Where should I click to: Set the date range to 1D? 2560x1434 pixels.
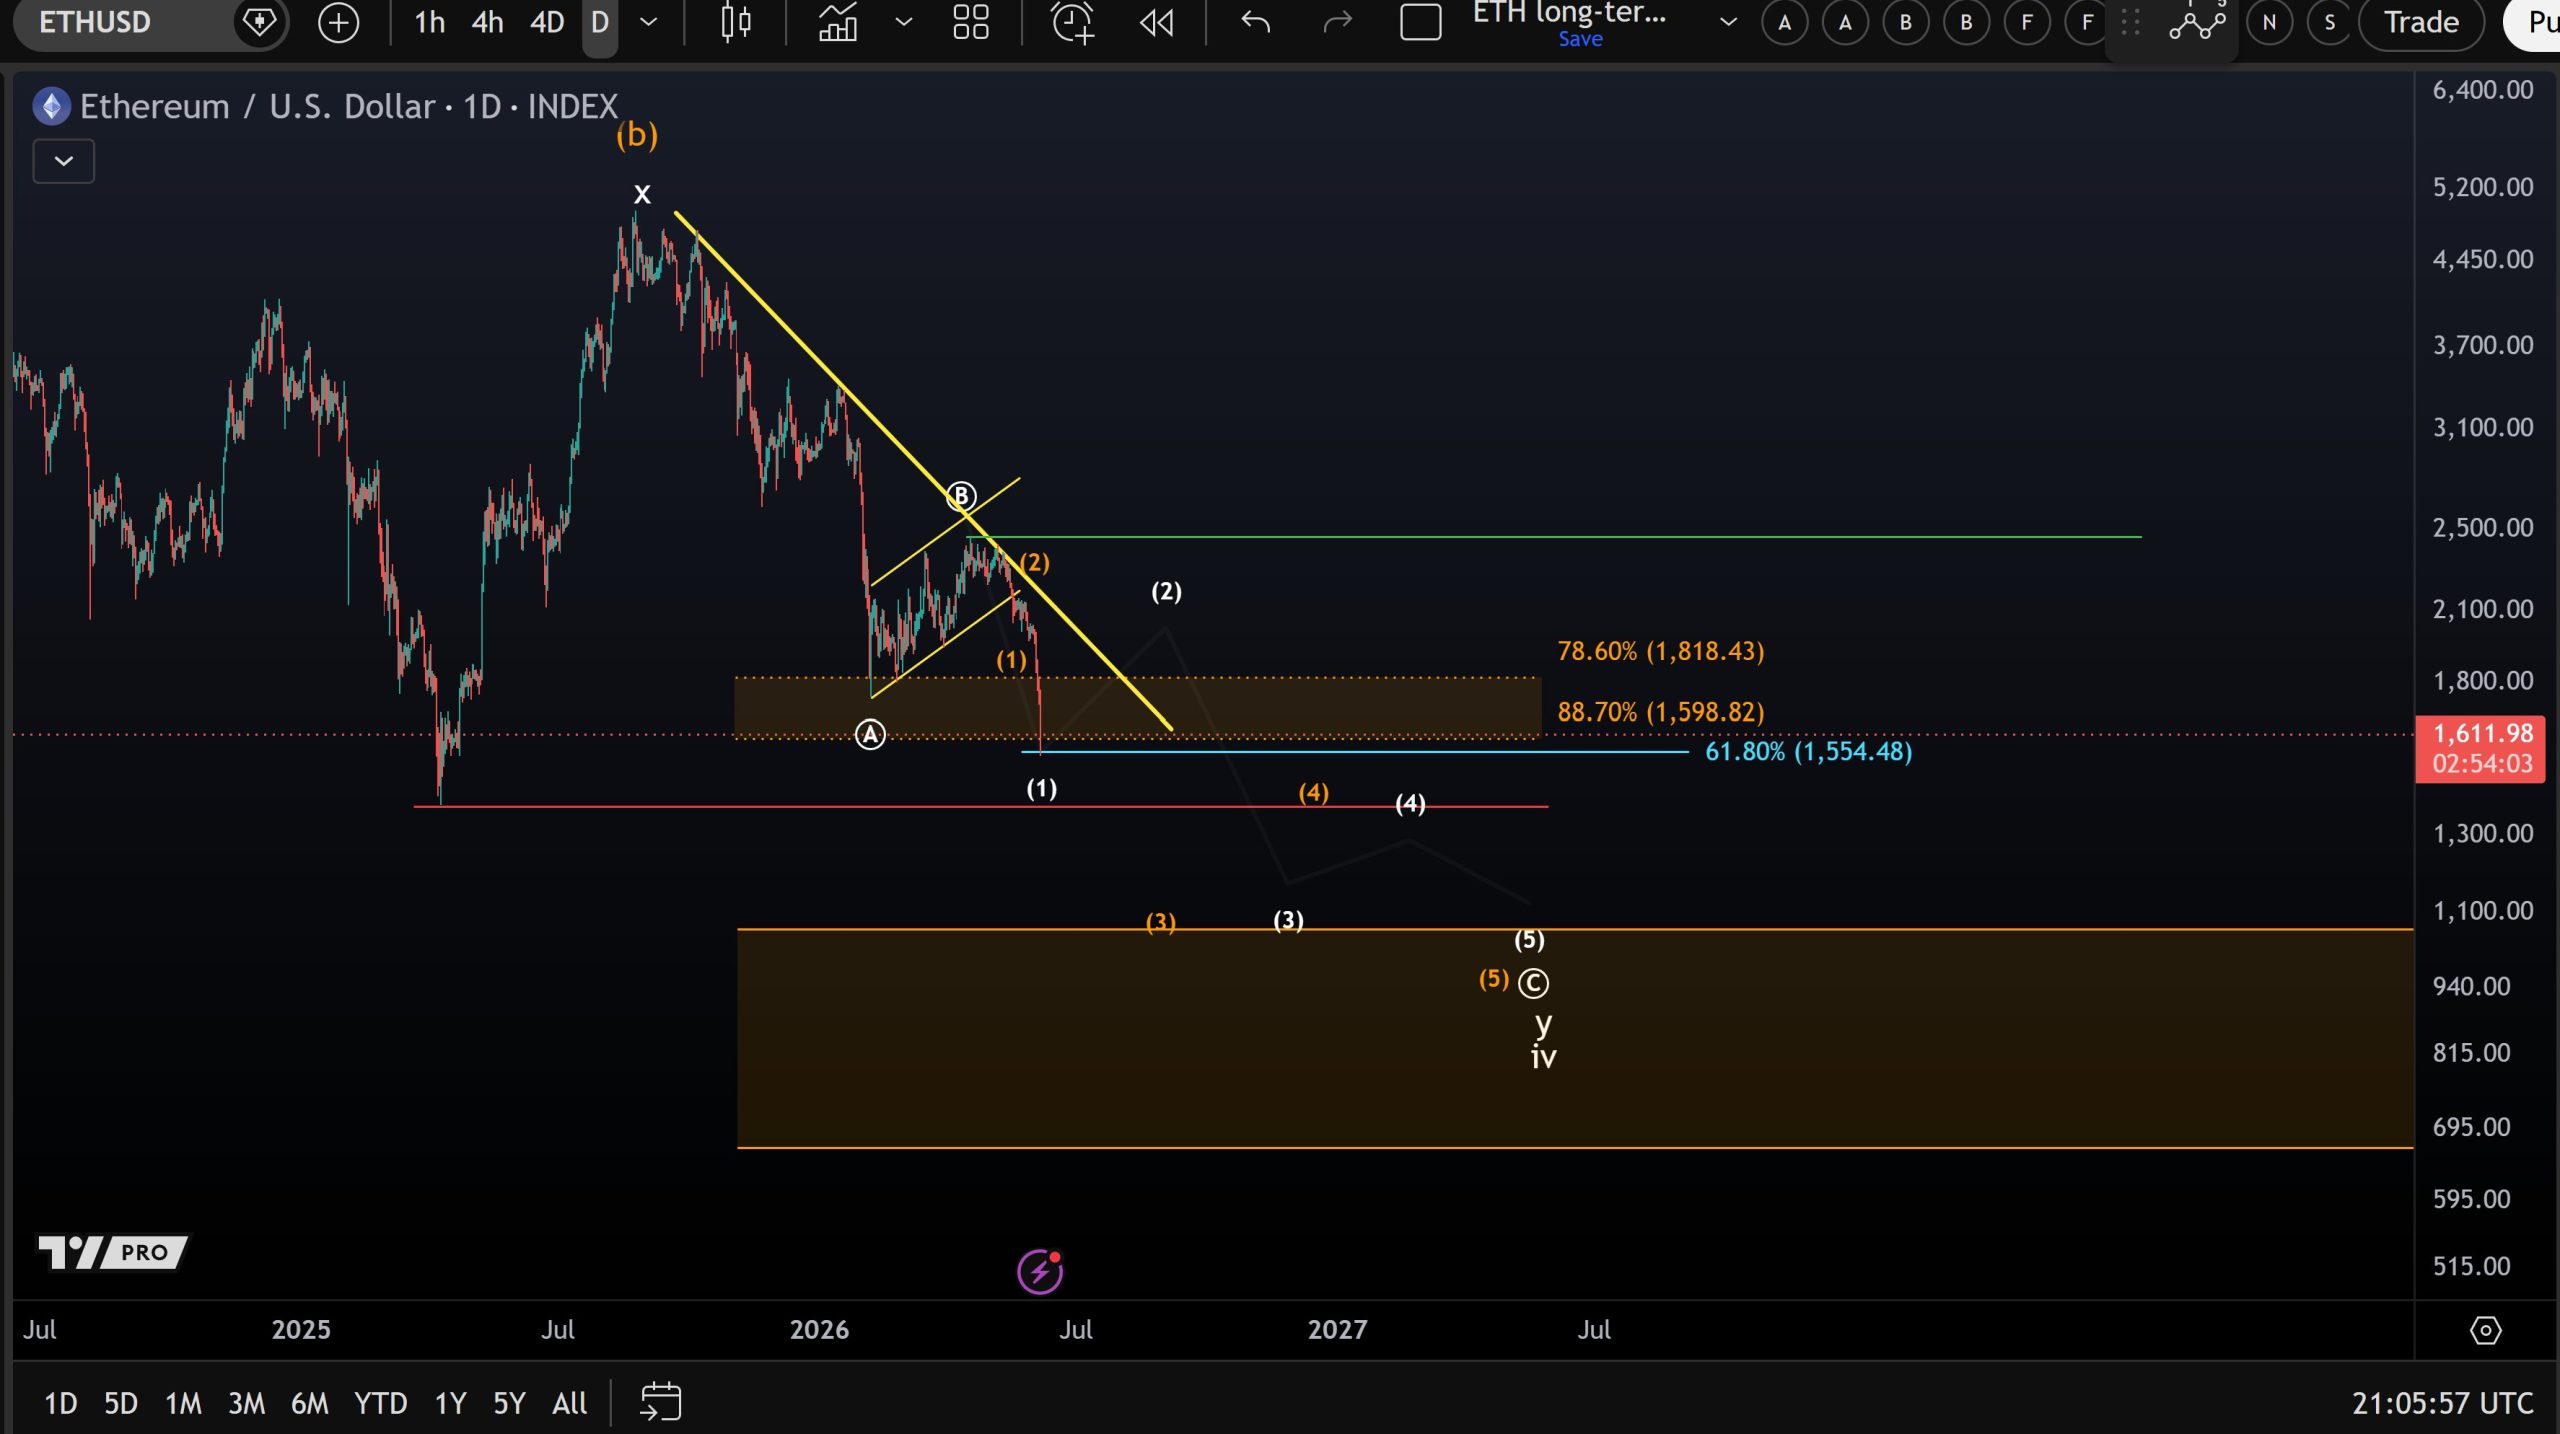click(x=61, y=1403)
